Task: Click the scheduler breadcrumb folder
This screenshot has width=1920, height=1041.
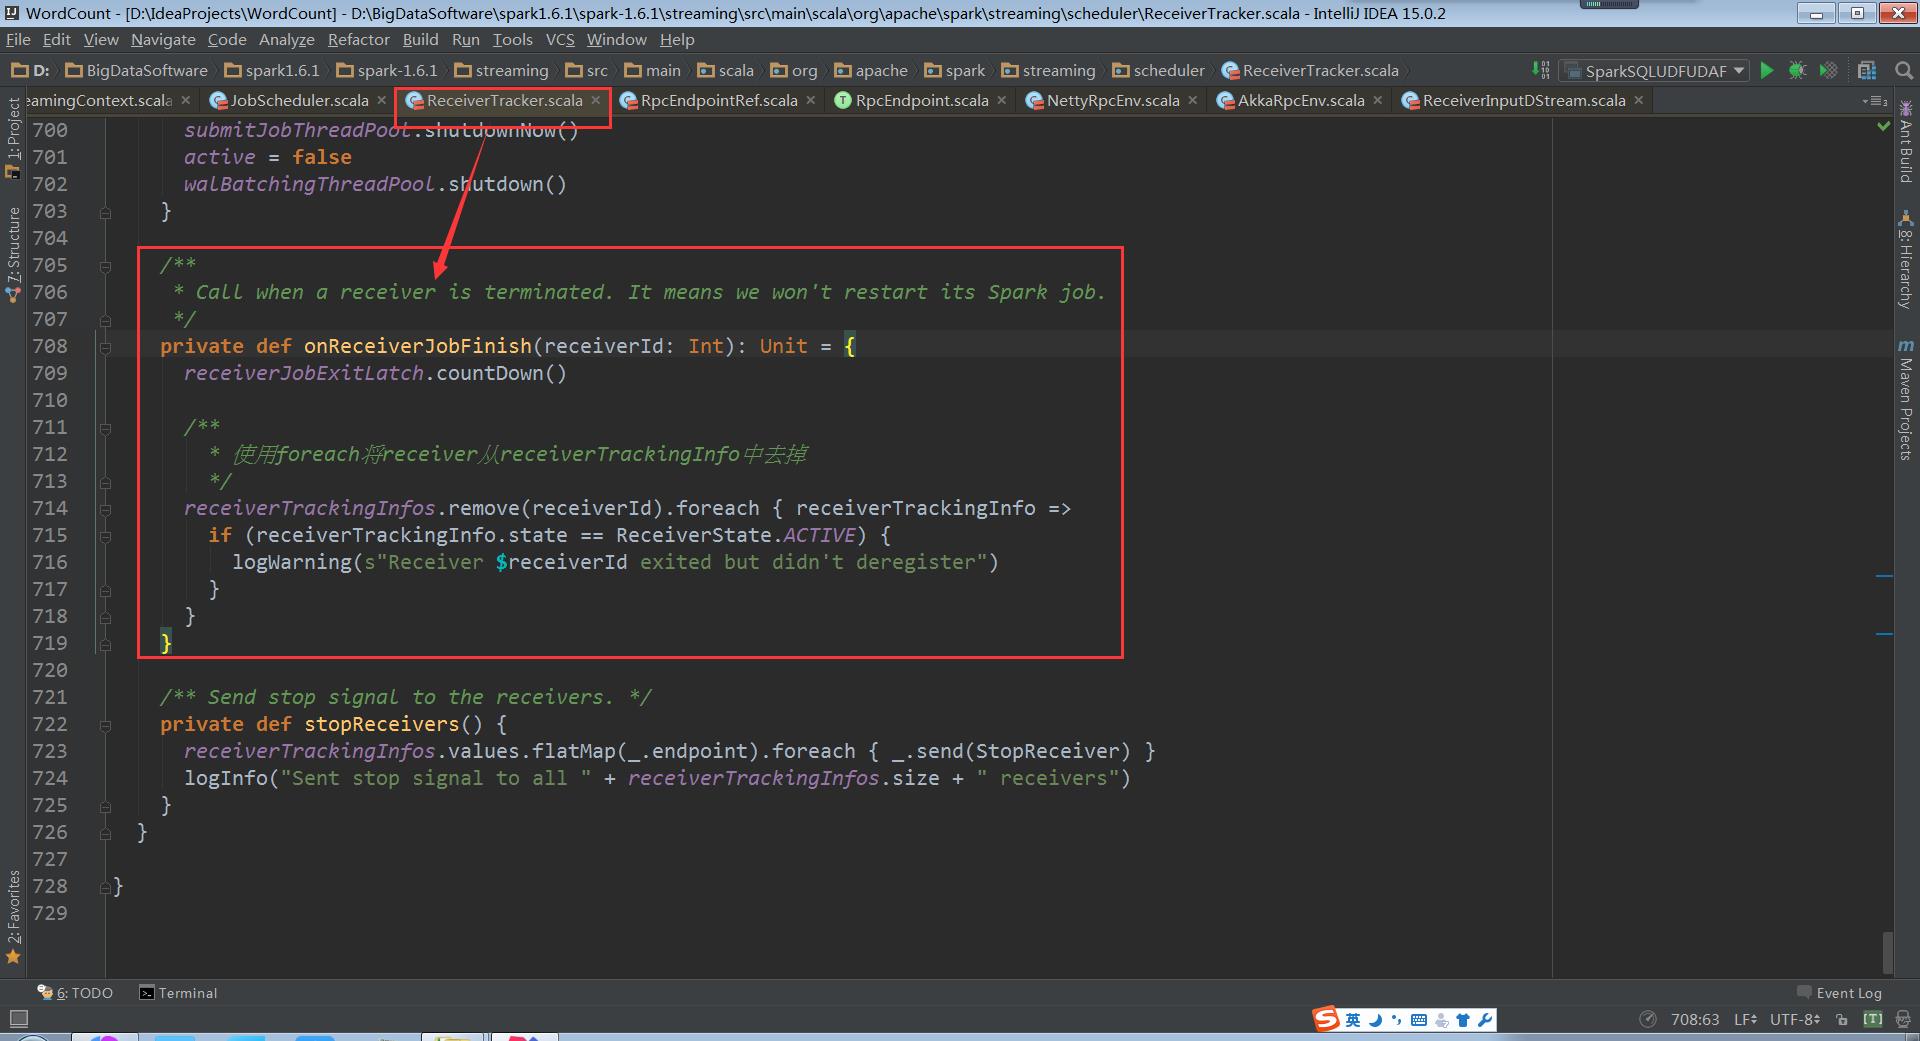Action: point(1159,70)
